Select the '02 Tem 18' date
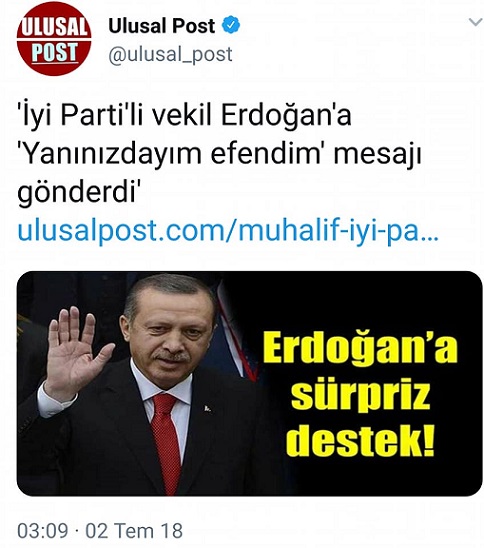This screenshot has height=548, width=484. point(134,531)
